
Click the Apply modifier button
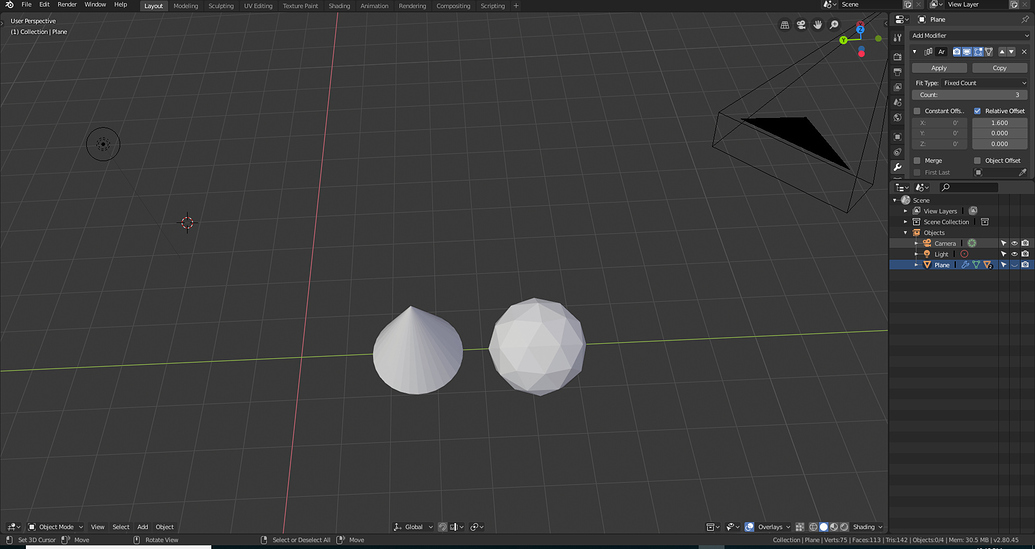pos(939,68)
